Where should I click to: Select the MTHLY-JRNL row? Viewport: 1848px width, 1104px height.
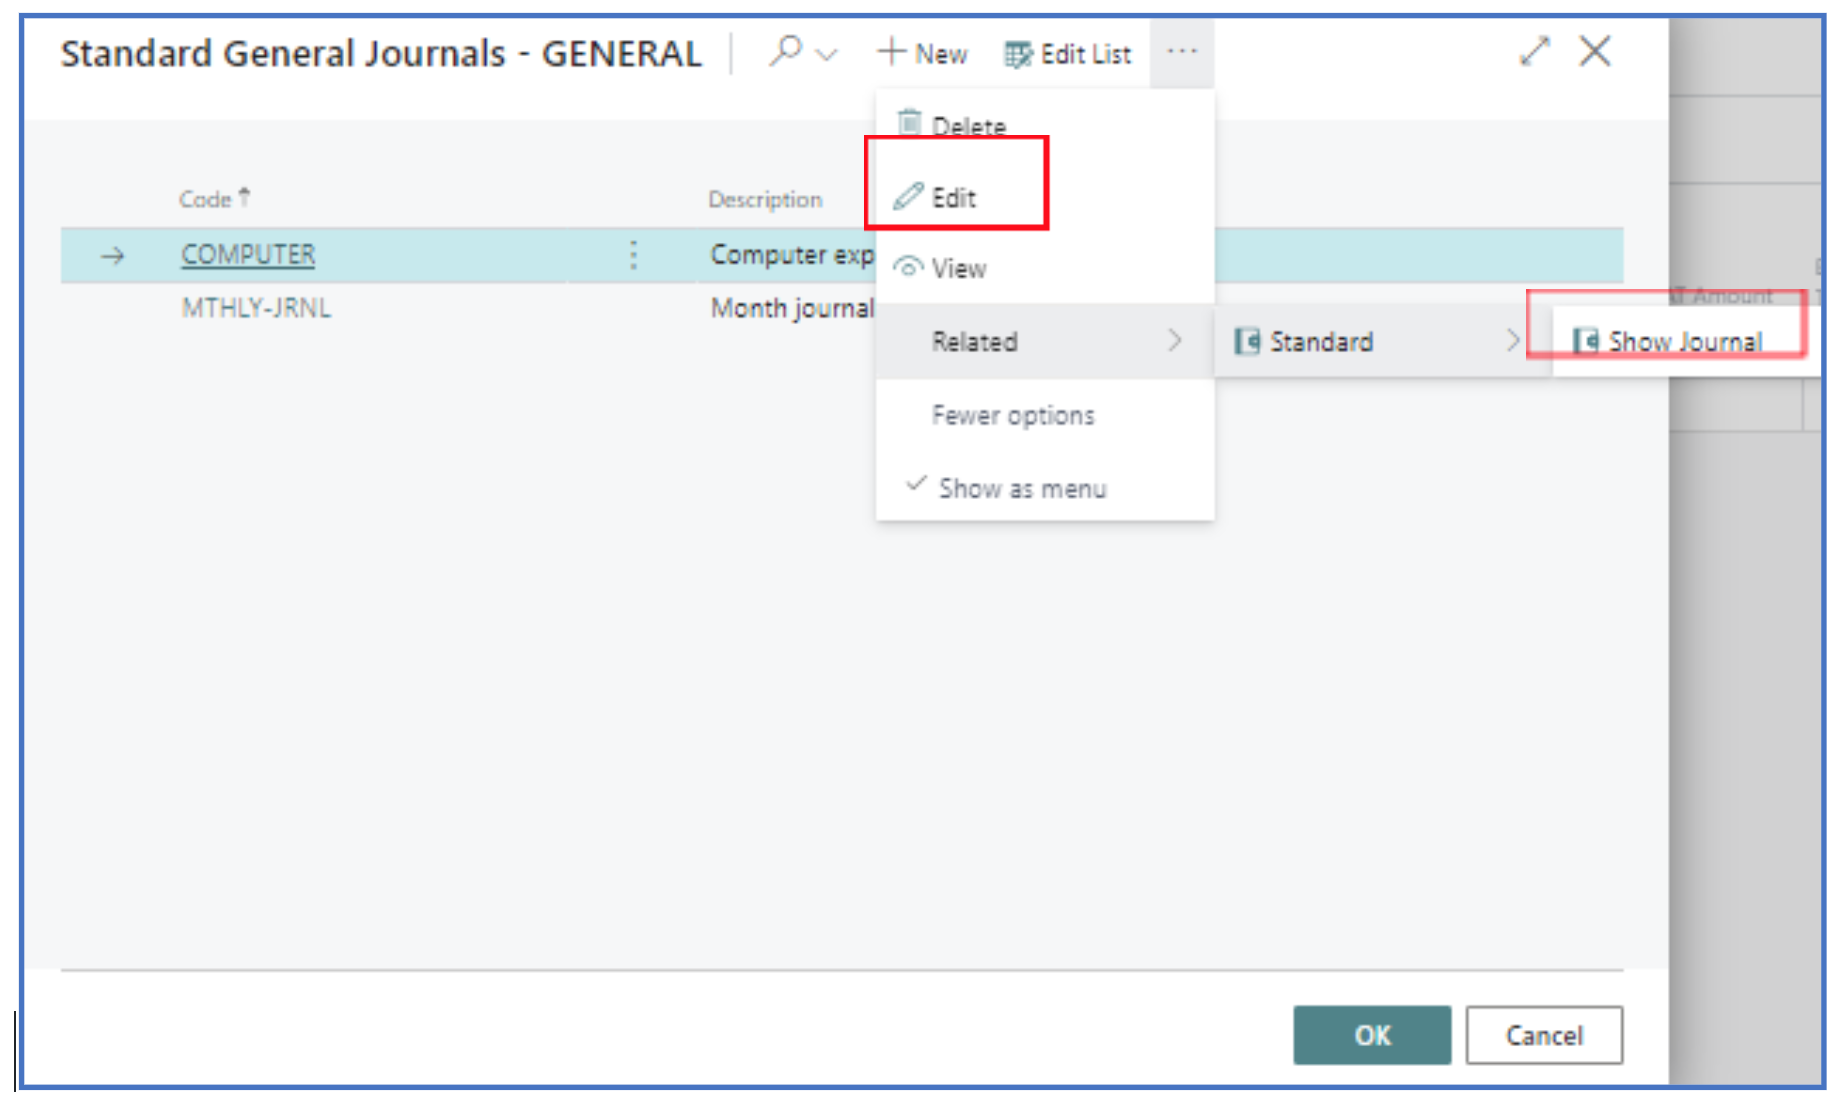pos(256,308)
